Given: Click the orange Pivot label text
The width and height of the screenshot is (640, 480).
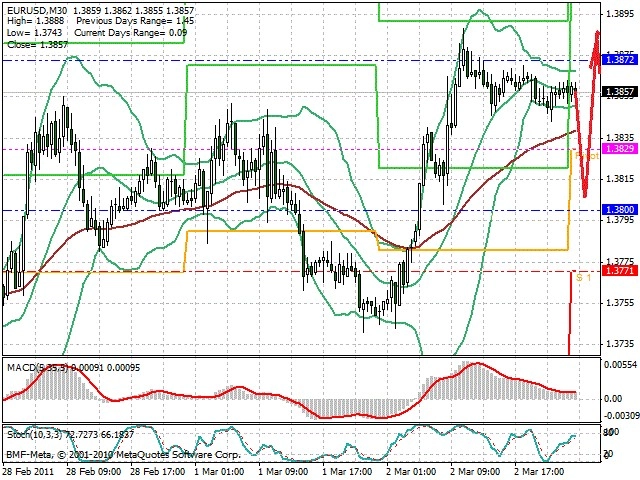Looking at the screenshot, I should tap(587, 156).
